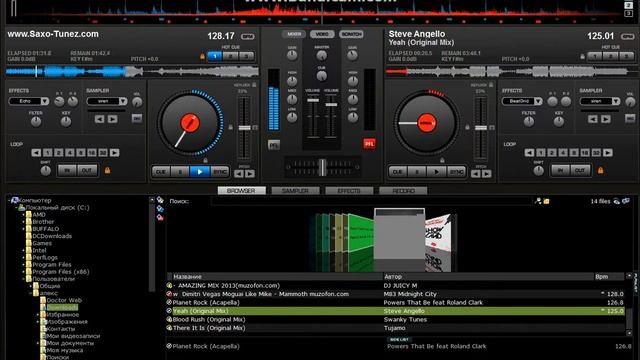Viewport: 640px width, 360px height.
Task: Toggle the right deck hot cue lock
Action: click(582, 56)
